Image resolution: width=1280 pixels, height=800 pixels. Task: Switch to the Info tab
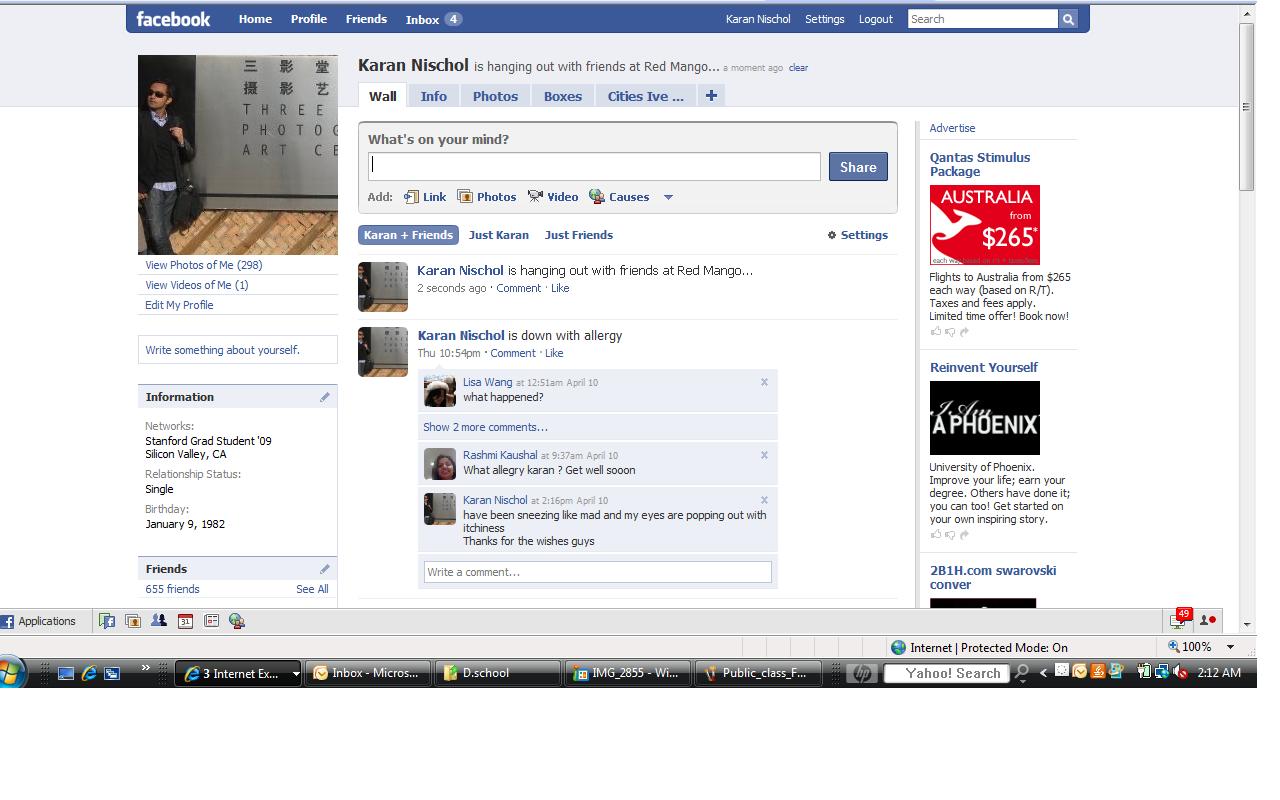point(433,96)
